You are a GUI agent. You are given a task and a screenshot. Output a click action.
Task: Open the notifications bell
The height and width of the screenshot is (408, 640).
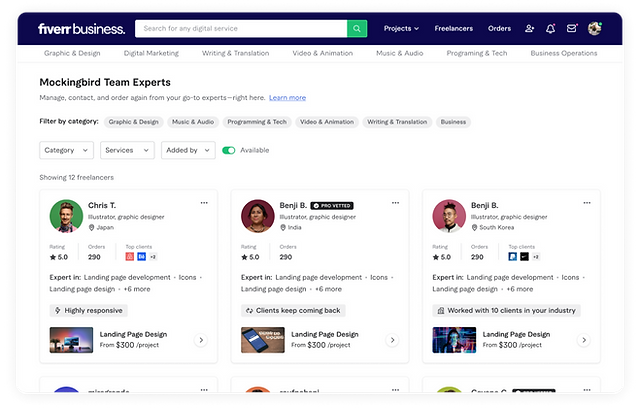pyautogui.click(x=551, y=29)
